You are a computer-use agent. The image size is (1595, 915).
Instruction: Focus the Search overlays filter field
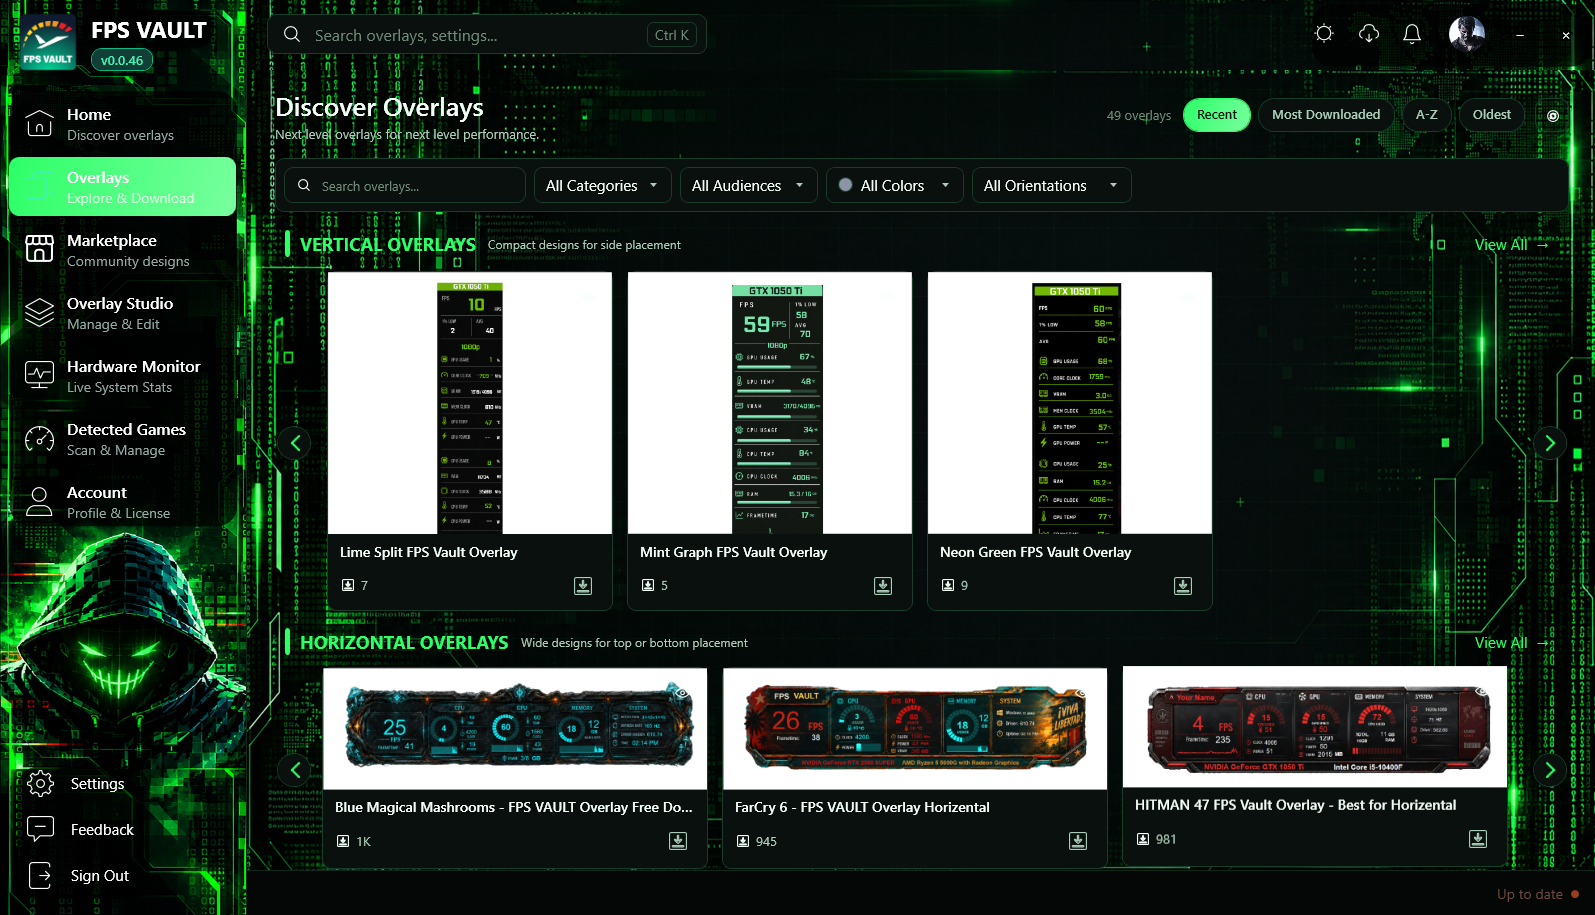click(x=405, y=185)
